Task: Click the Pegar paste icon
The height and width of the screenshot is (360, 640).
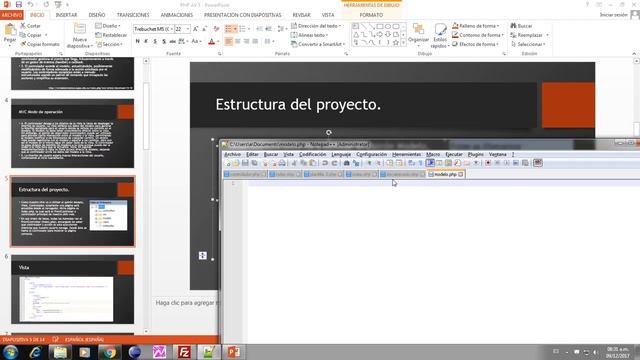Action: click(10, 30)
